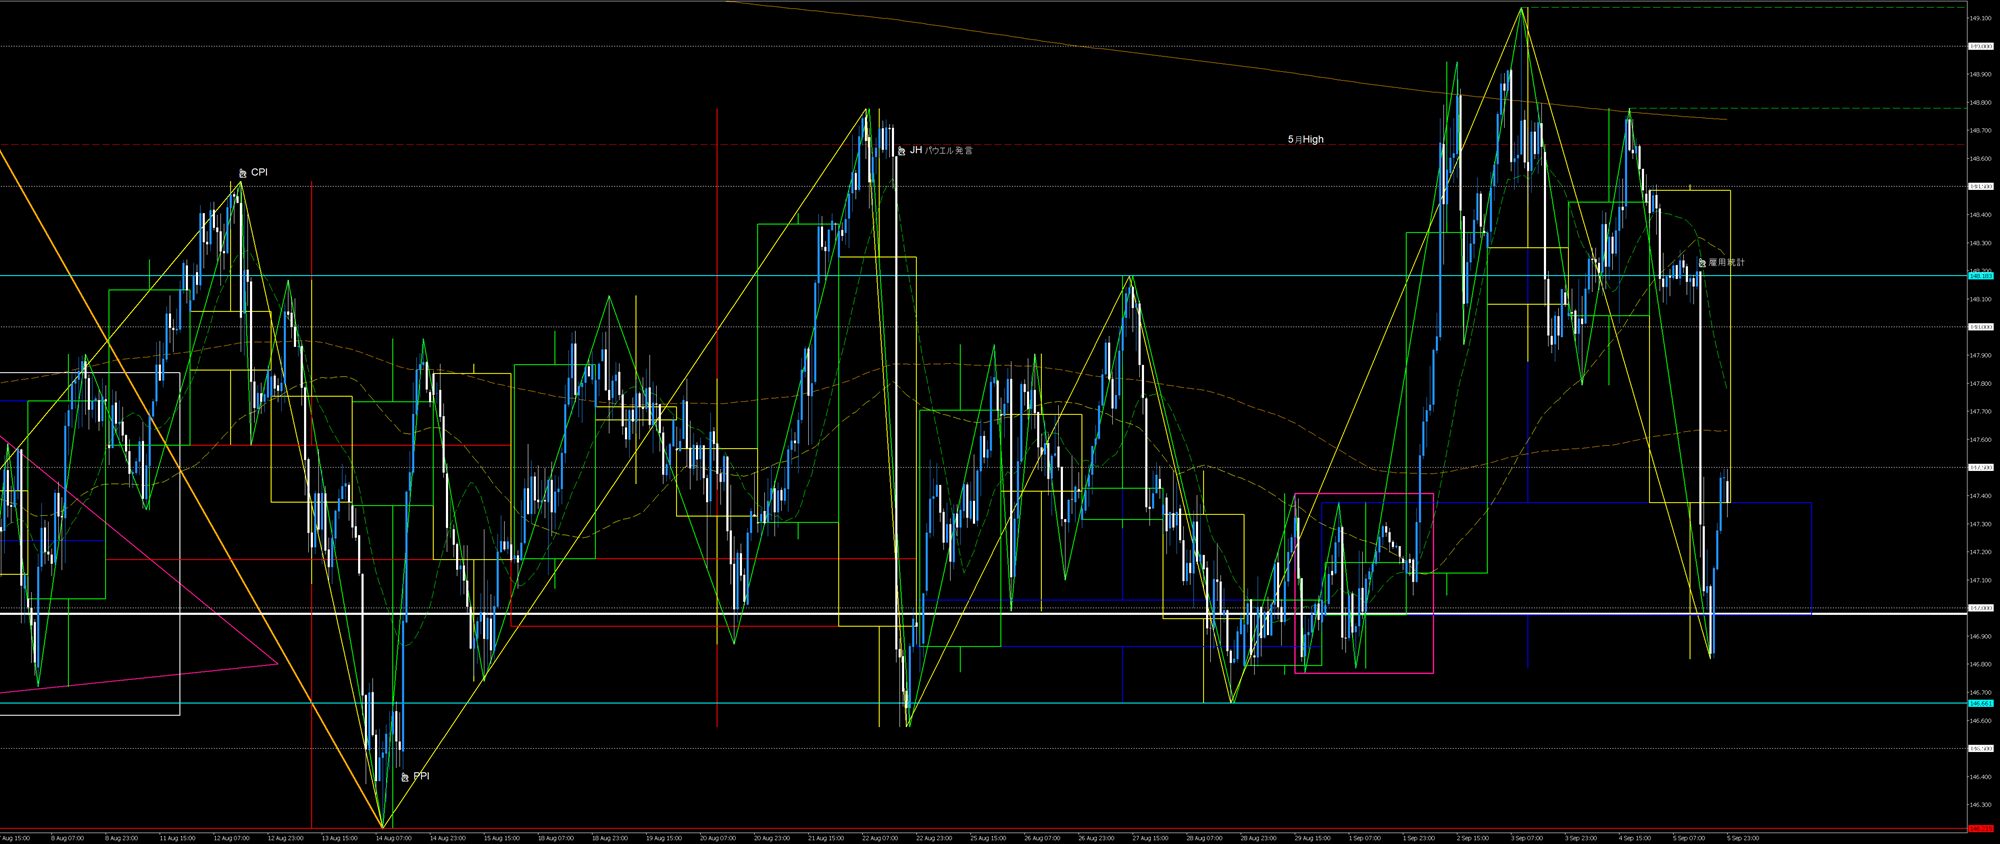Click the 147.000 price level label
Viewport: 2000px width, 844px height.
pyautogui.click(x=1978, y=608)
